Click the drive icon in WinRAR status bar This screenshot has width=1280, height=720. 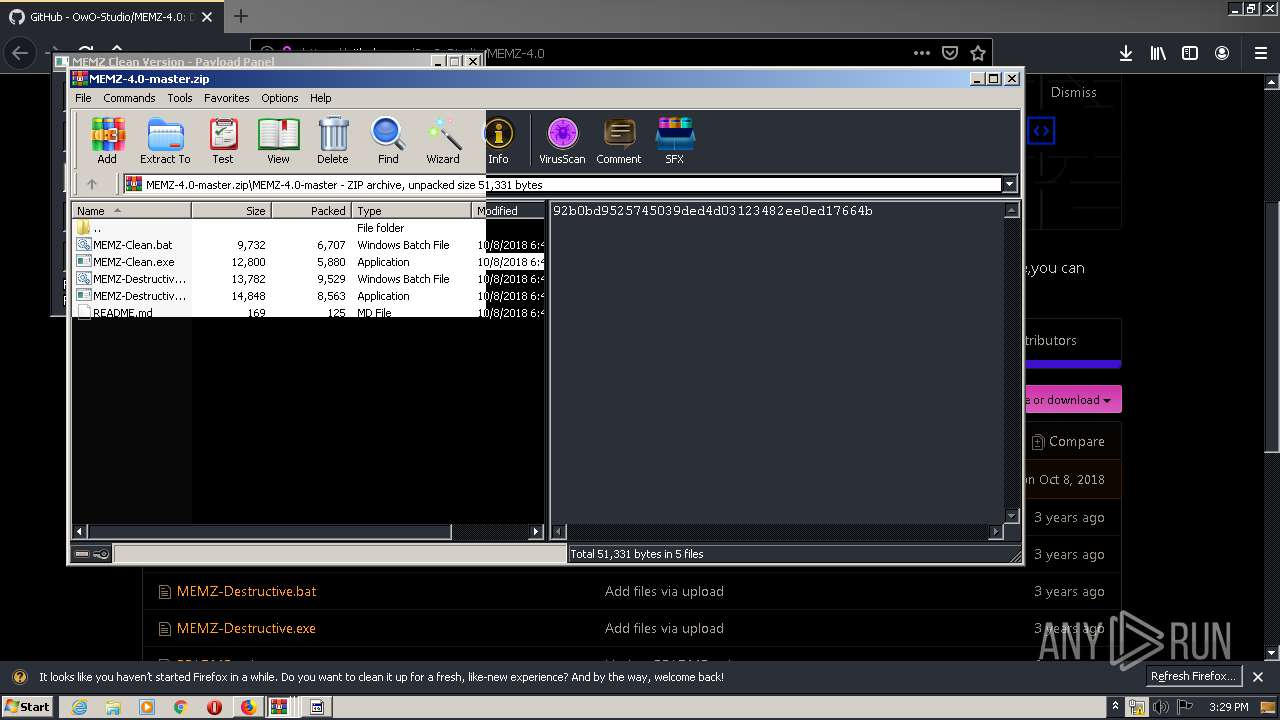(x=82, y=553)
